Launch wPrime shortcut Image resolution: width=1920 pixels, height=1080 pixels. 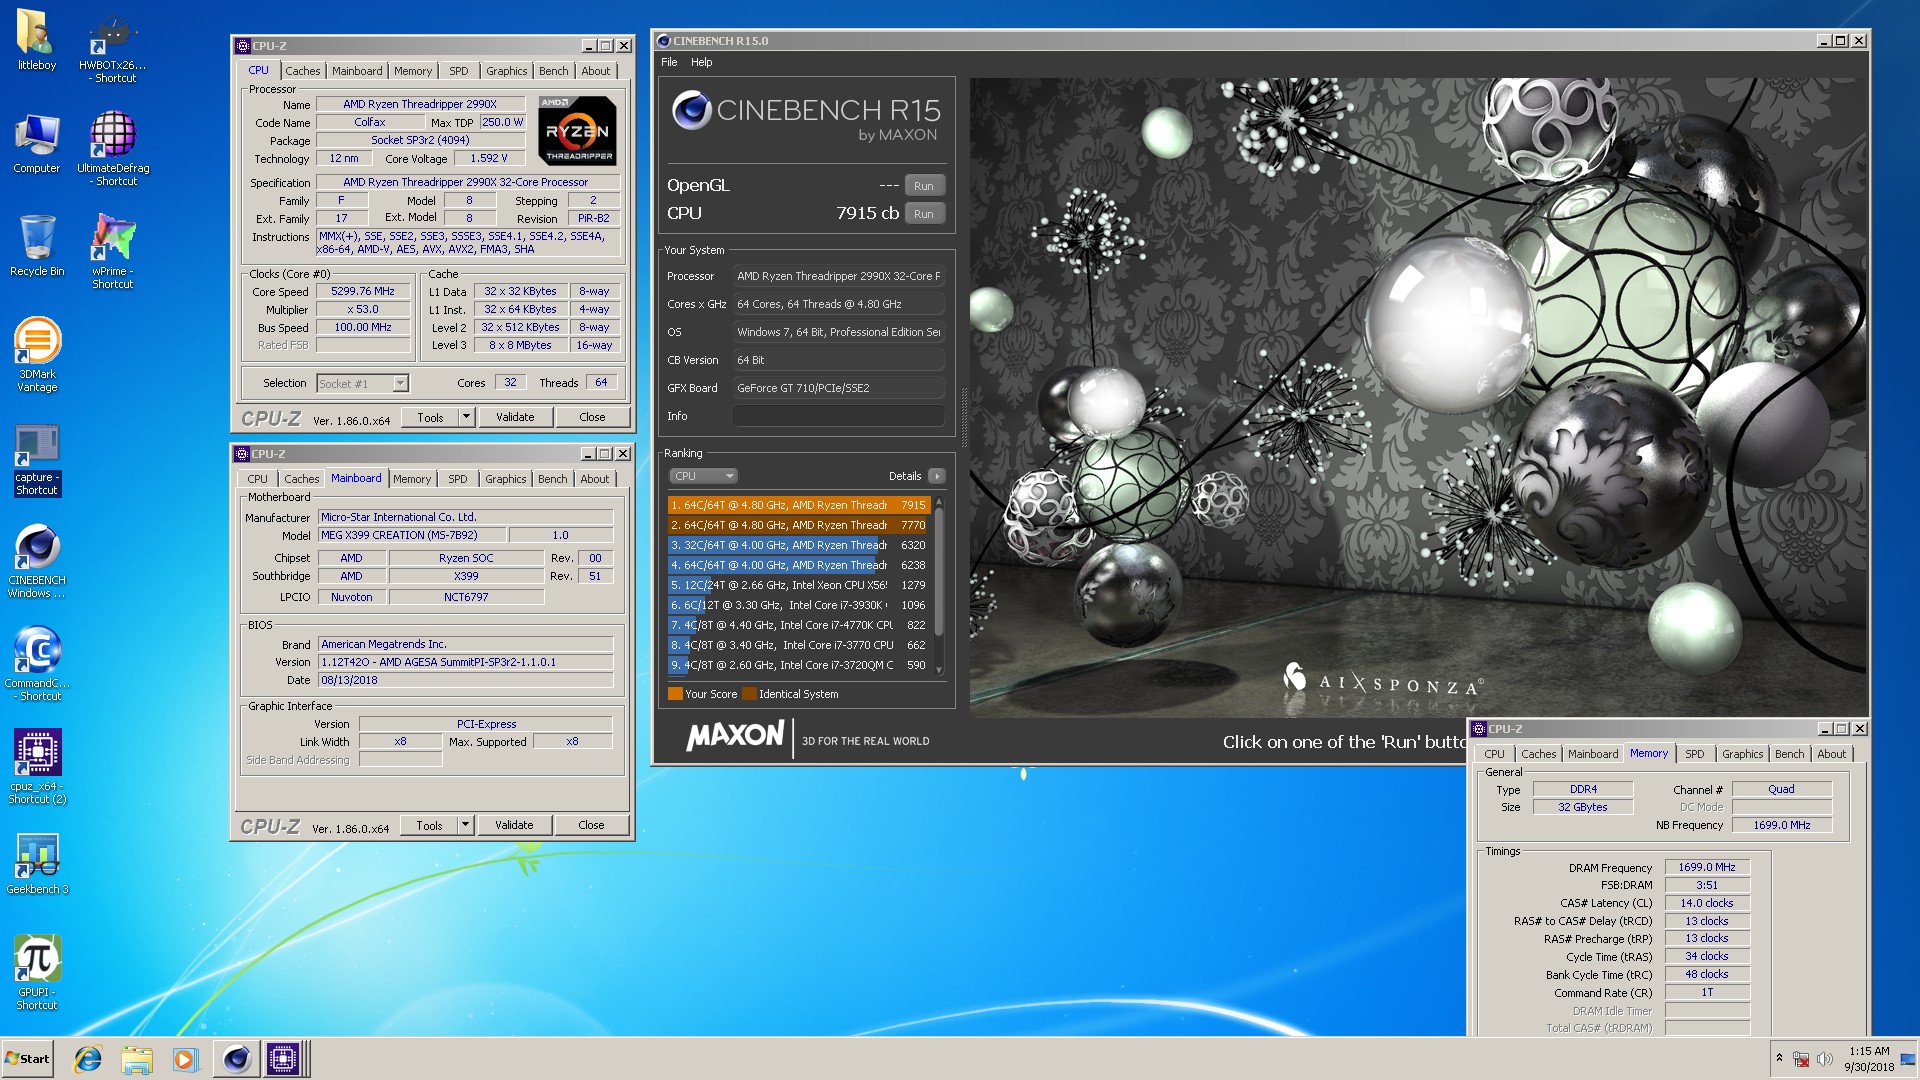(x=113, y=251)
